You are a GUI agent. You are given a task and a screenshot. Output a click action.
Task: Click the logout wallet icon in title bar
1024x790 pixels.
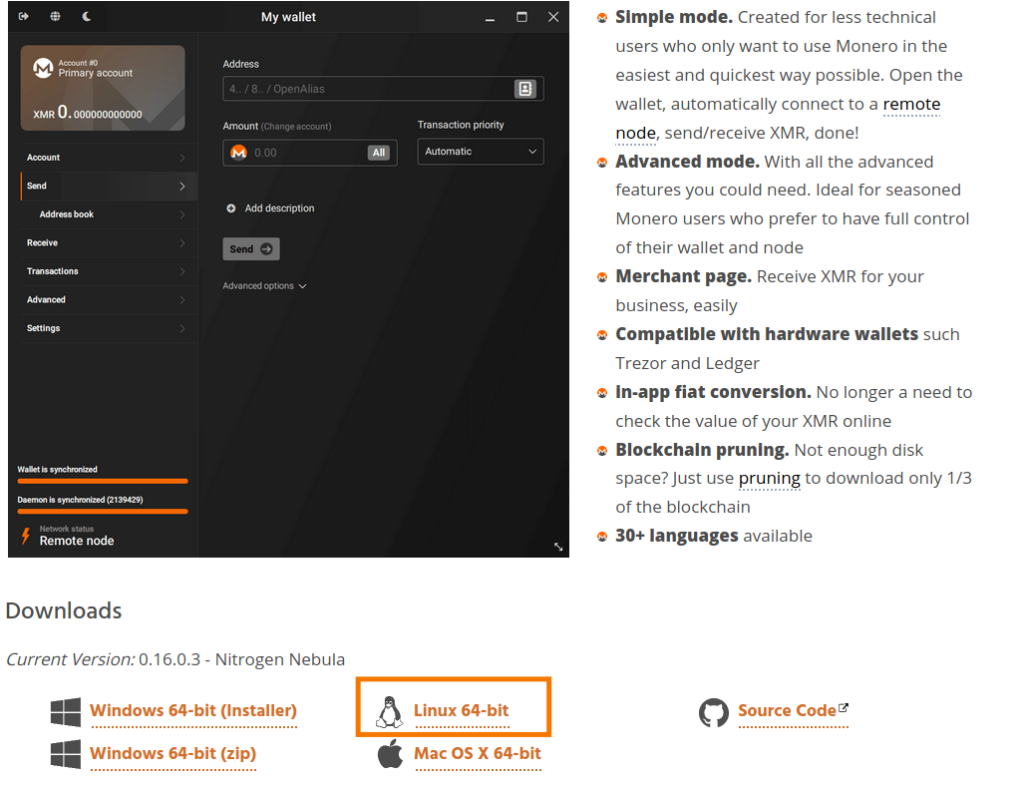pyautogui.click(x=24, y=16)
